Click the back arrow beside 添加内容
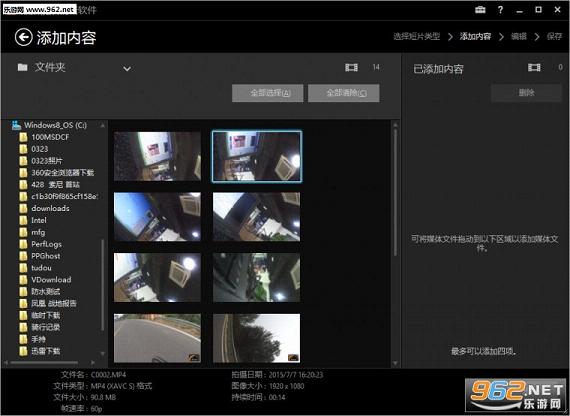The height and width of the screenshot is (416, 570). [24, 37]
